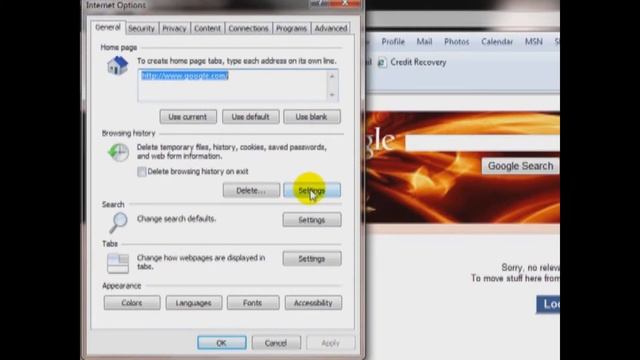Click 'To create home page tabs' instruction text
Viewport: 640px width, 360px height.
point(237,61)
